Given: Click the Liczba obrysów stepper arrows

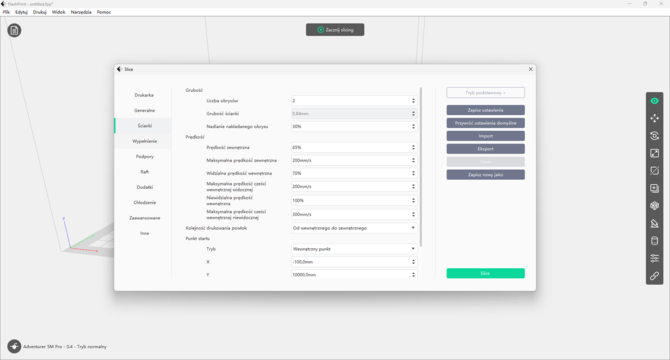Looking at the screenshot, I should click(x=413, y=101).
